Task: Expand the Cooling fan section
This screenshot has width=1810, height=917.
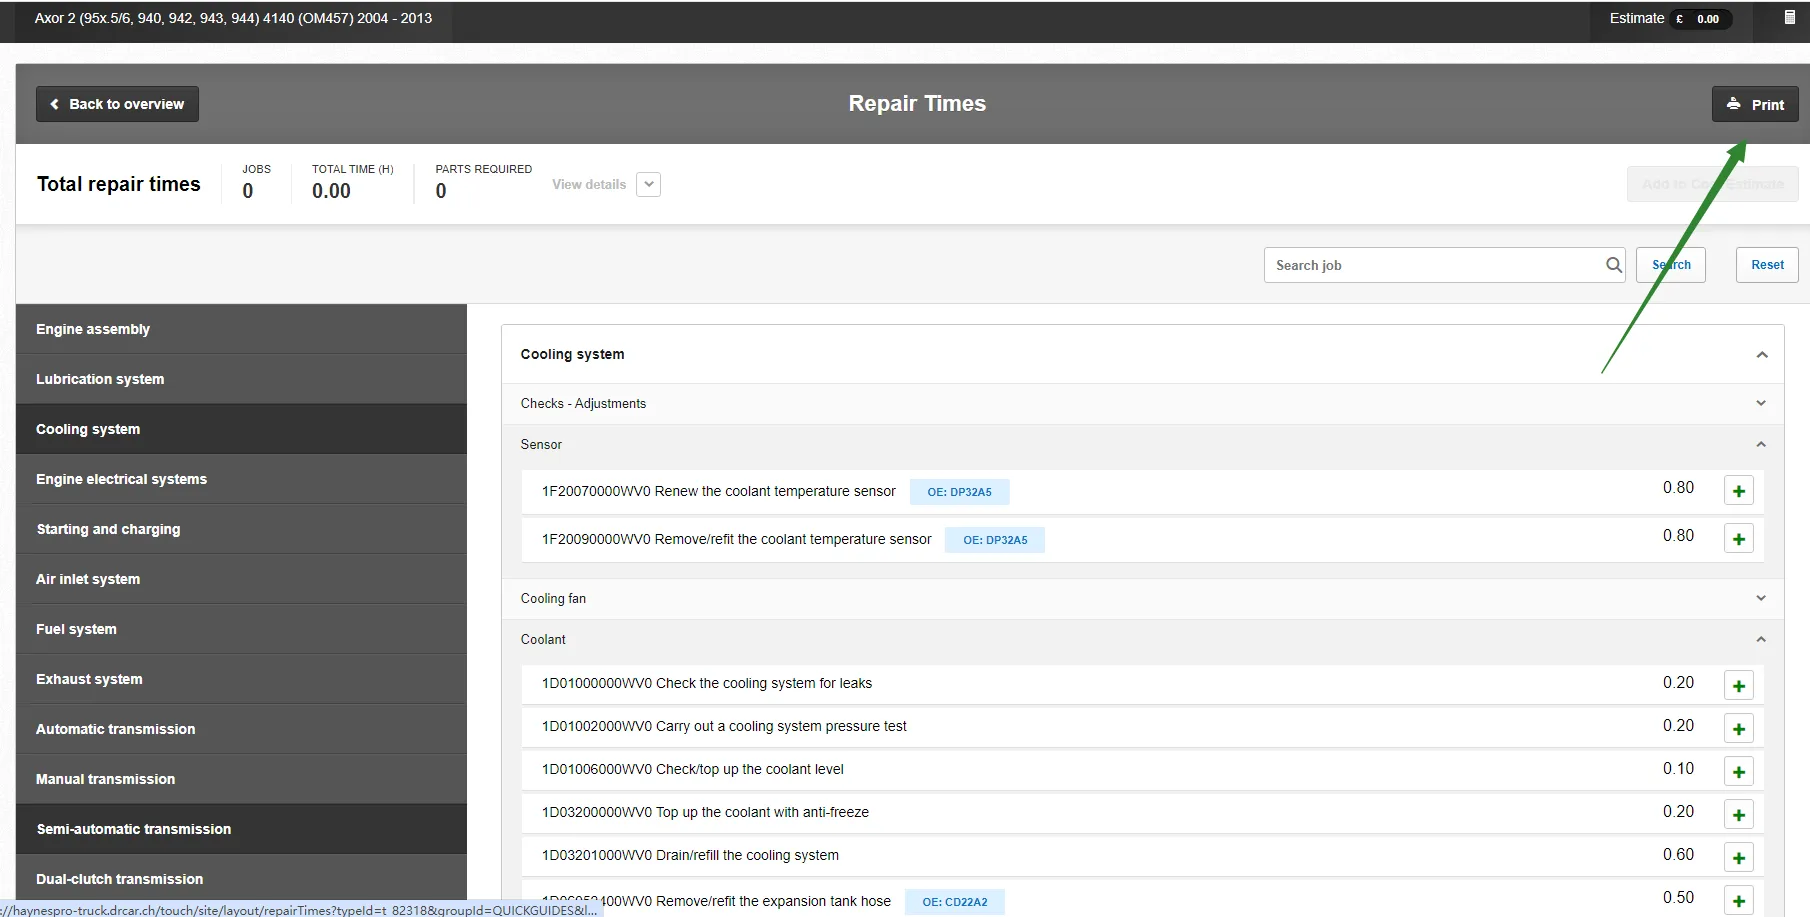Action: pos(1142,598)
